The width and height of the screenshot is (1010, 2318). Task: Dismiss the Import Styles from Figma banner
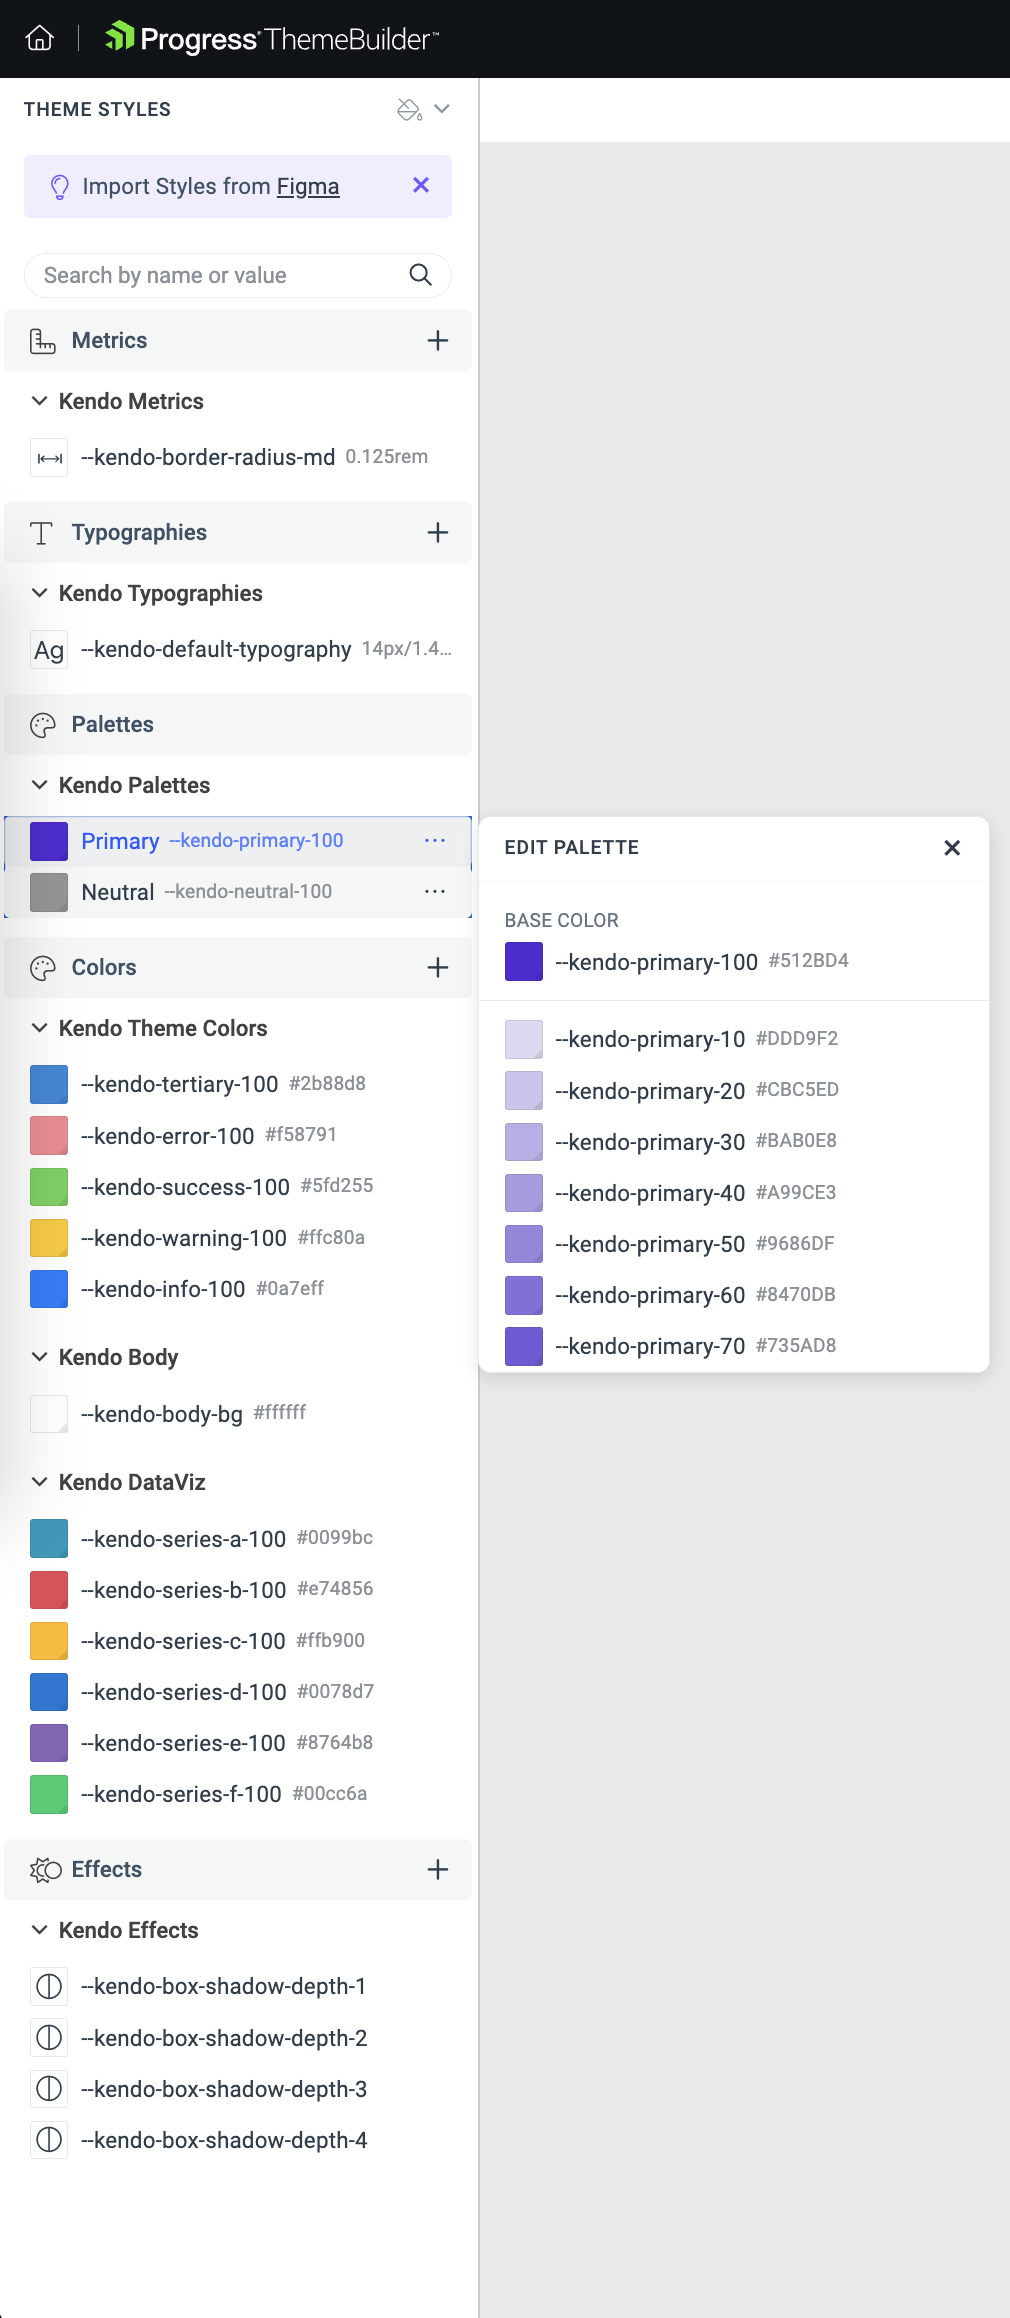421,185
